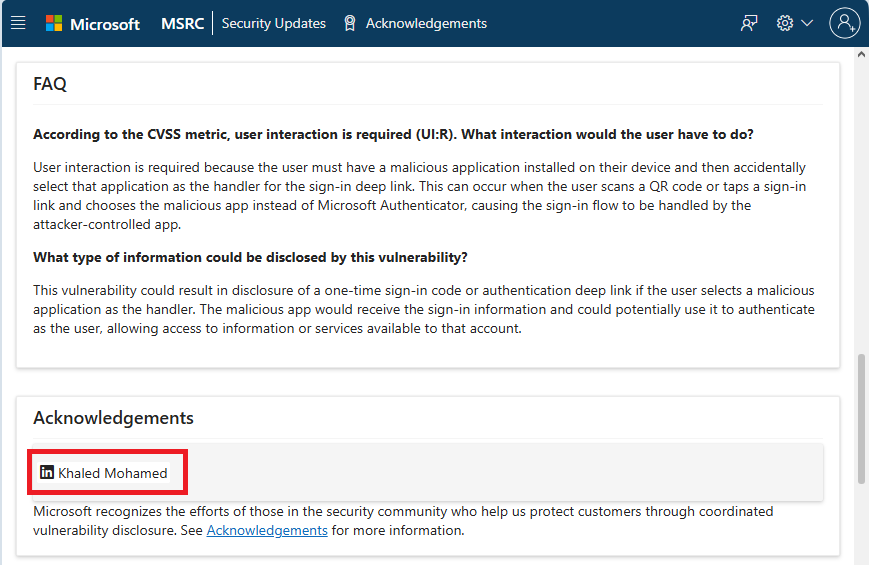The image size is (869, 565).
Task: Open the feedback icon in header
Action: pyautogui.click(x=749, y=23)
